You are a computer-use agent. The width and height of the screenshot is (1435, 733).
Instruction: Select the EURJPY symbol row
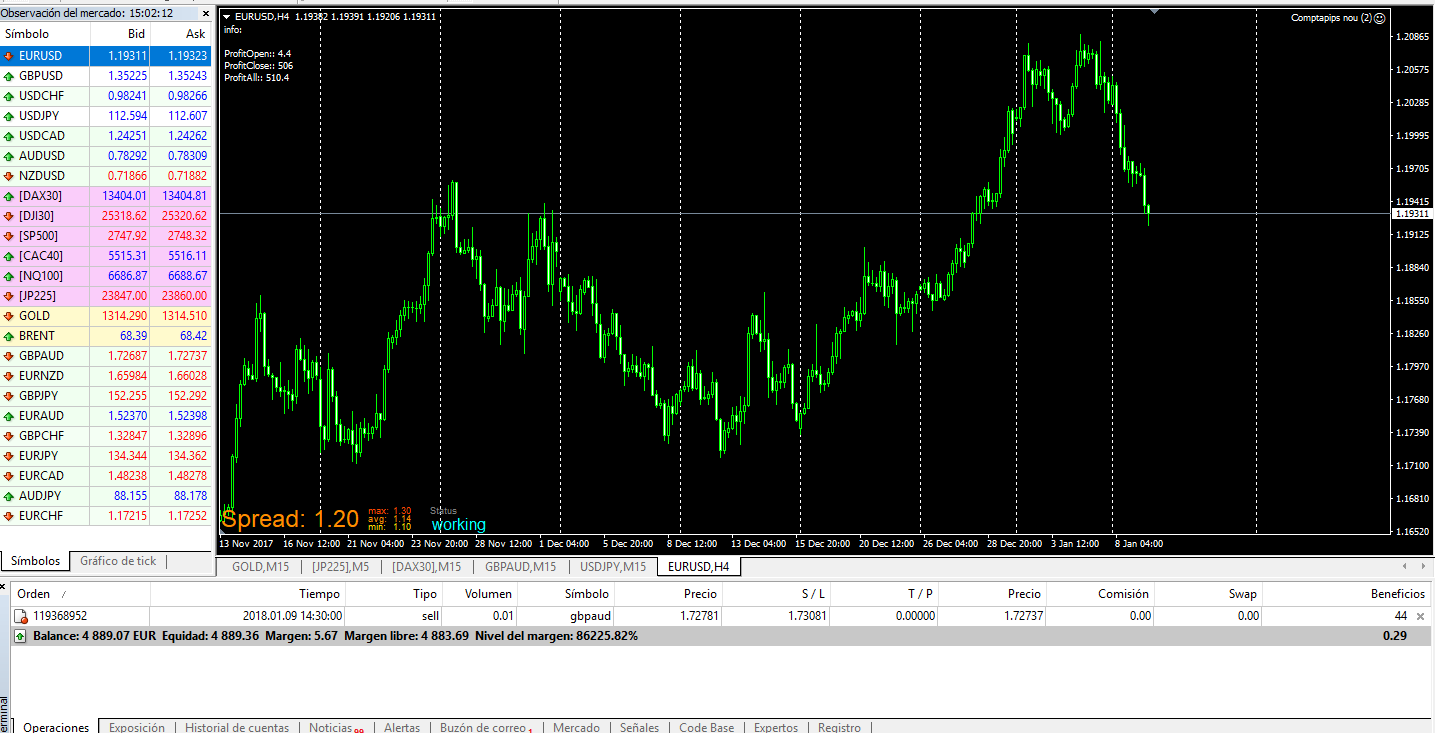(x=106, y=456)
